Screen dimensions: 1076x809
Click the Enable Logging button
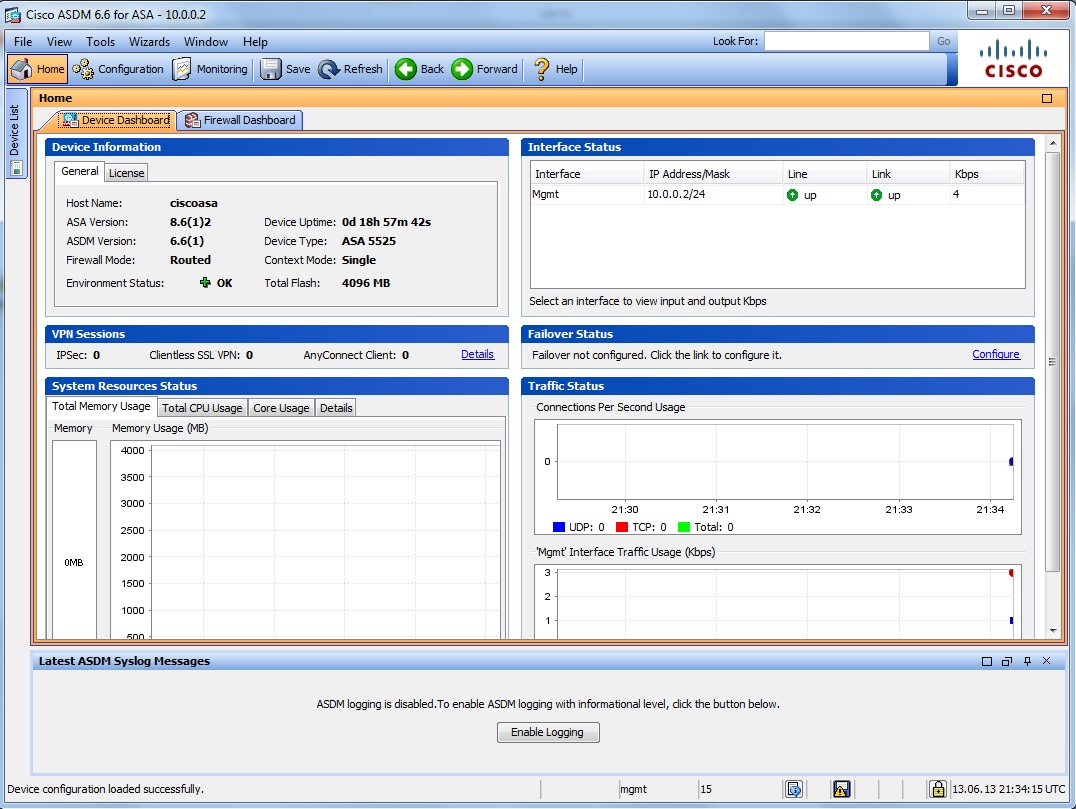point(548,732)
